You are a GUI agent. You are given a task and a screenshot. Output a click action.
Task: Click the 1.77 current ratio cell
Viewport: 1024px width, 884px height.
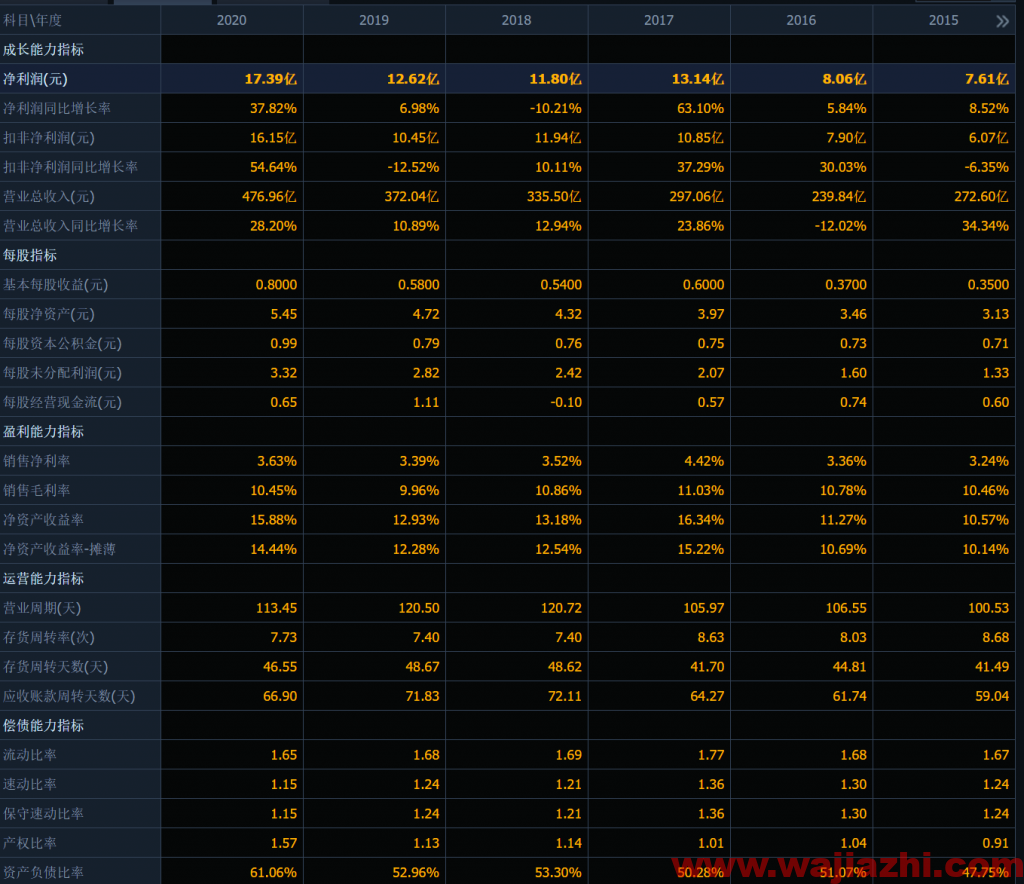click(711, 755)
